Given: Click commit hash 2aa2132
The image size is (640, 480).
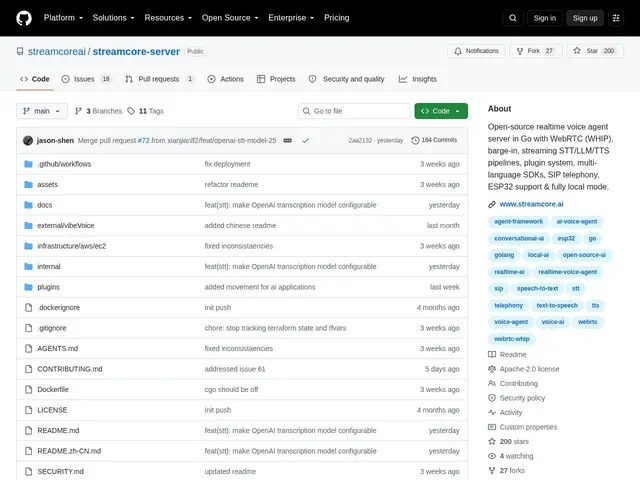Looking at the screenshot, I should point(360,140).
